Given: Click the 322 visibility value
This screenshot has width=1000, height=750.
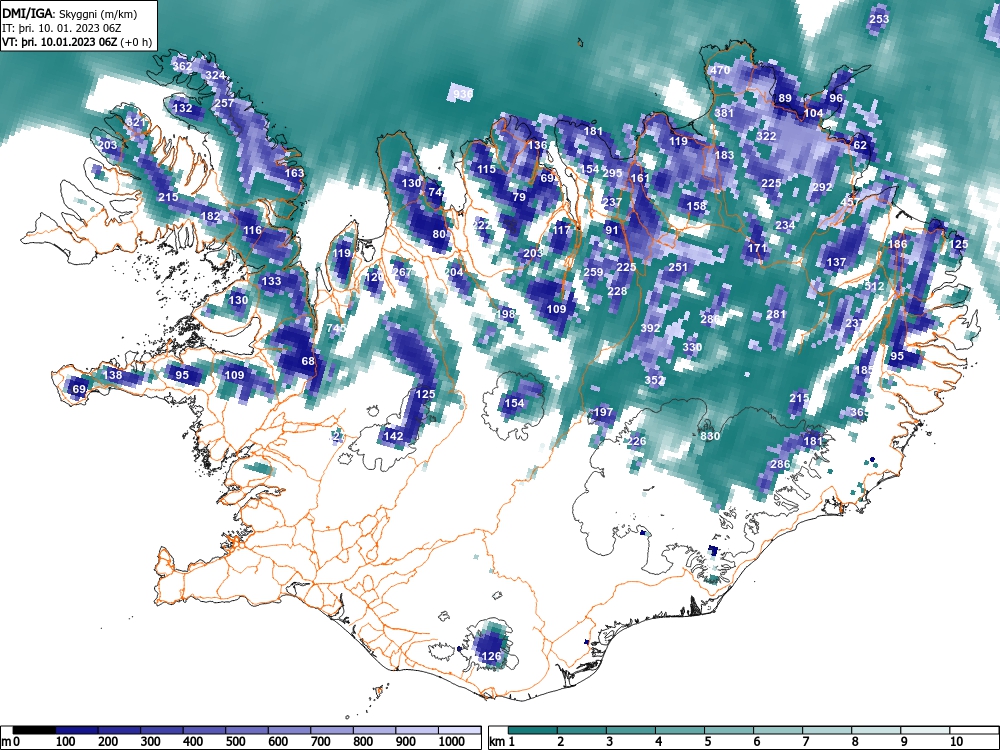Looking at the screenshot, I should coord(766,136).
